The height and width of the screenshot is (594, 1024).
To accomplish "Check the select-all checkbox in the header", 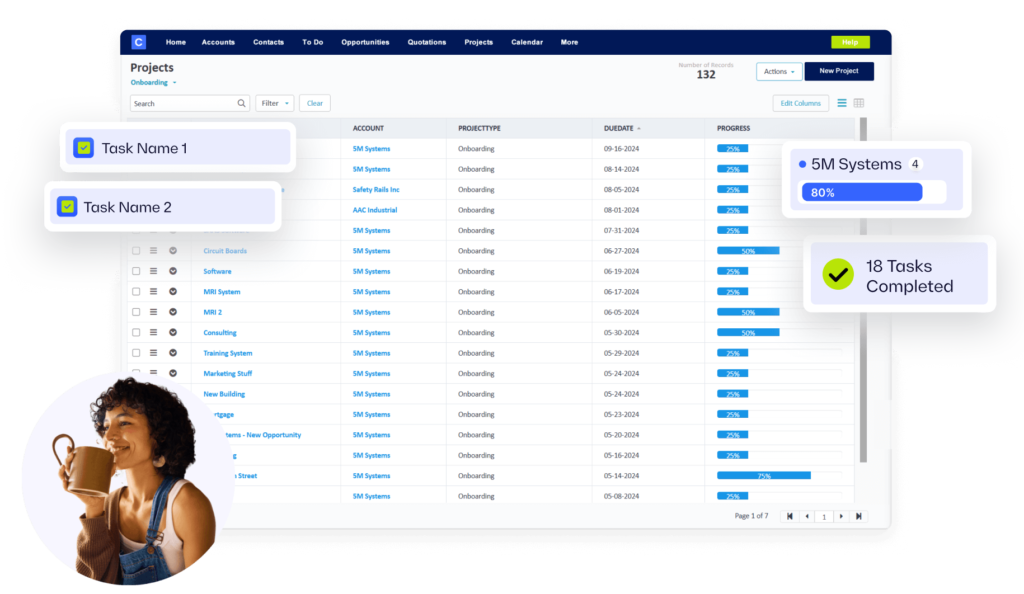I will (x=135, y=128).
